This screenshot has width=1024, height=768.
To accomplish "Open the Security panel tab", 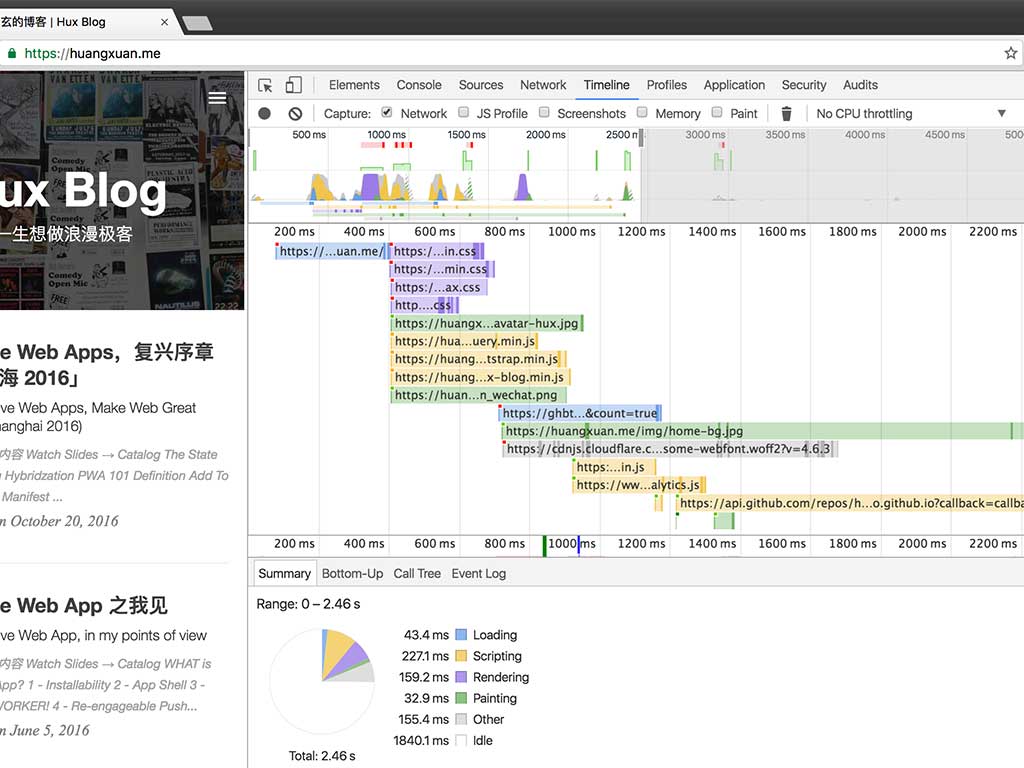I will point(804,85).
